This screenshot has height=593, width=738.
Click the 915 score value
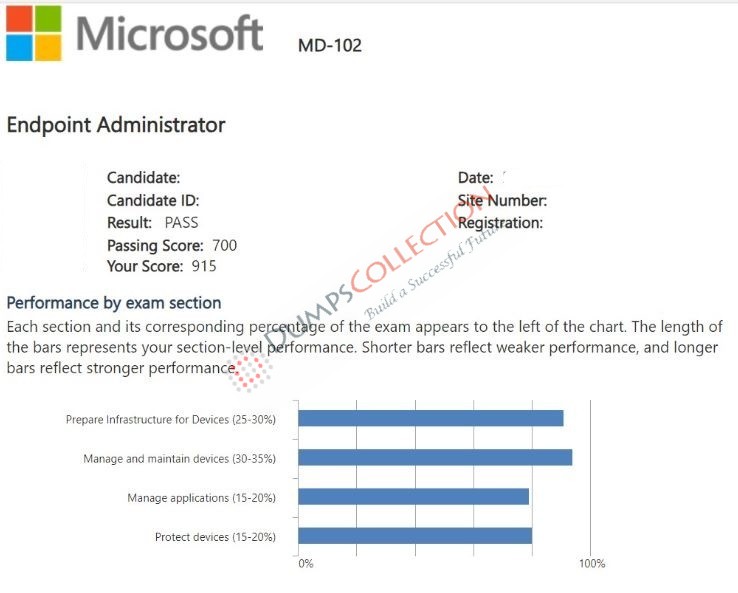204,266
